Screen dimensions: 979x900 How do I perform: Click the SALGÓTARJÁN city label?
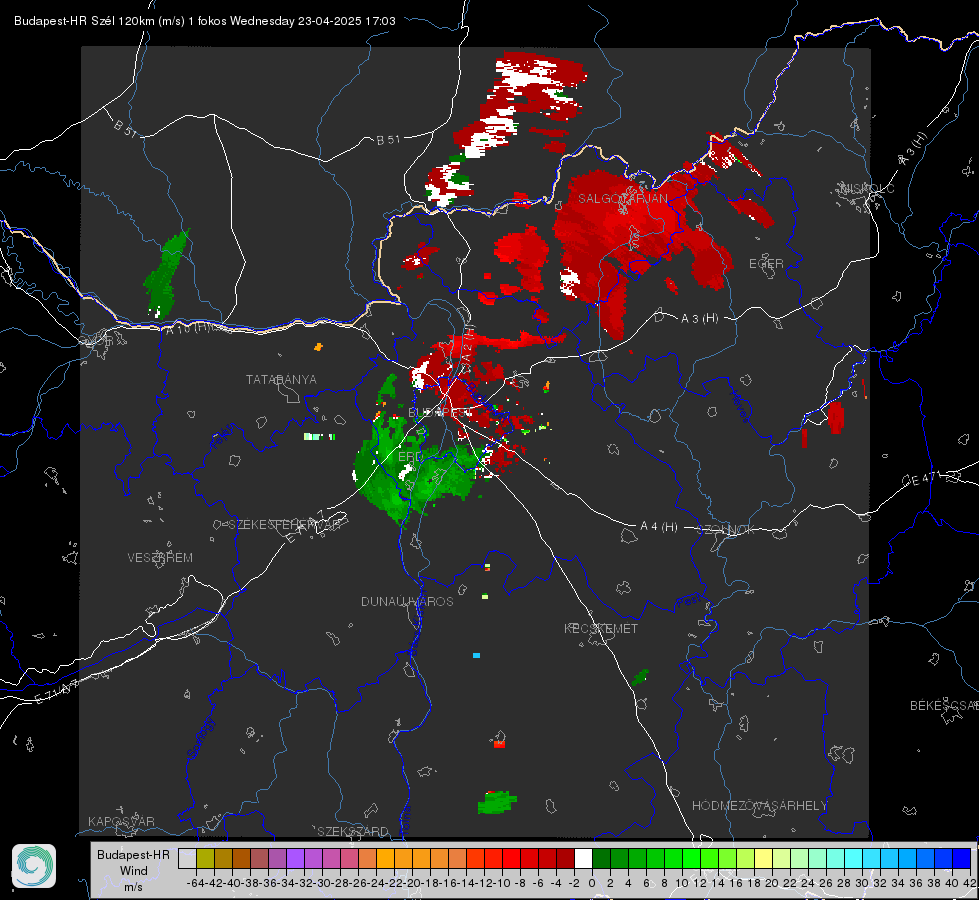click(x=622, y=199)
